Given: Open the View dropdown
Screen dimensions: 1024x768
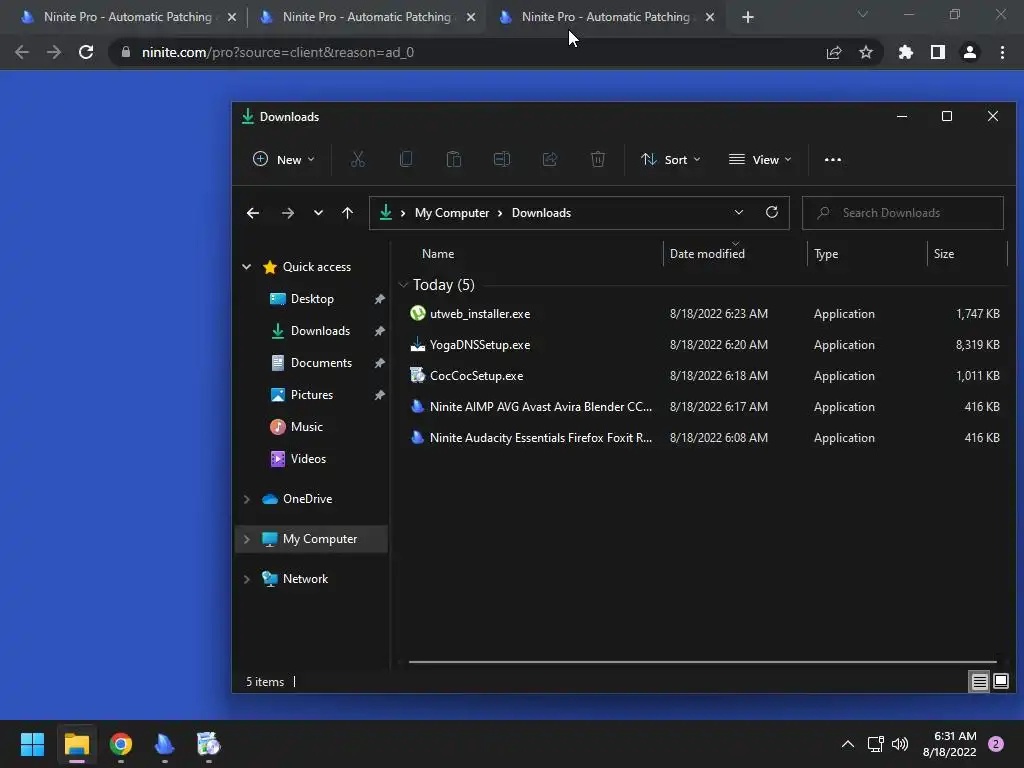Looking at the screenshot, I should (760, 159).
